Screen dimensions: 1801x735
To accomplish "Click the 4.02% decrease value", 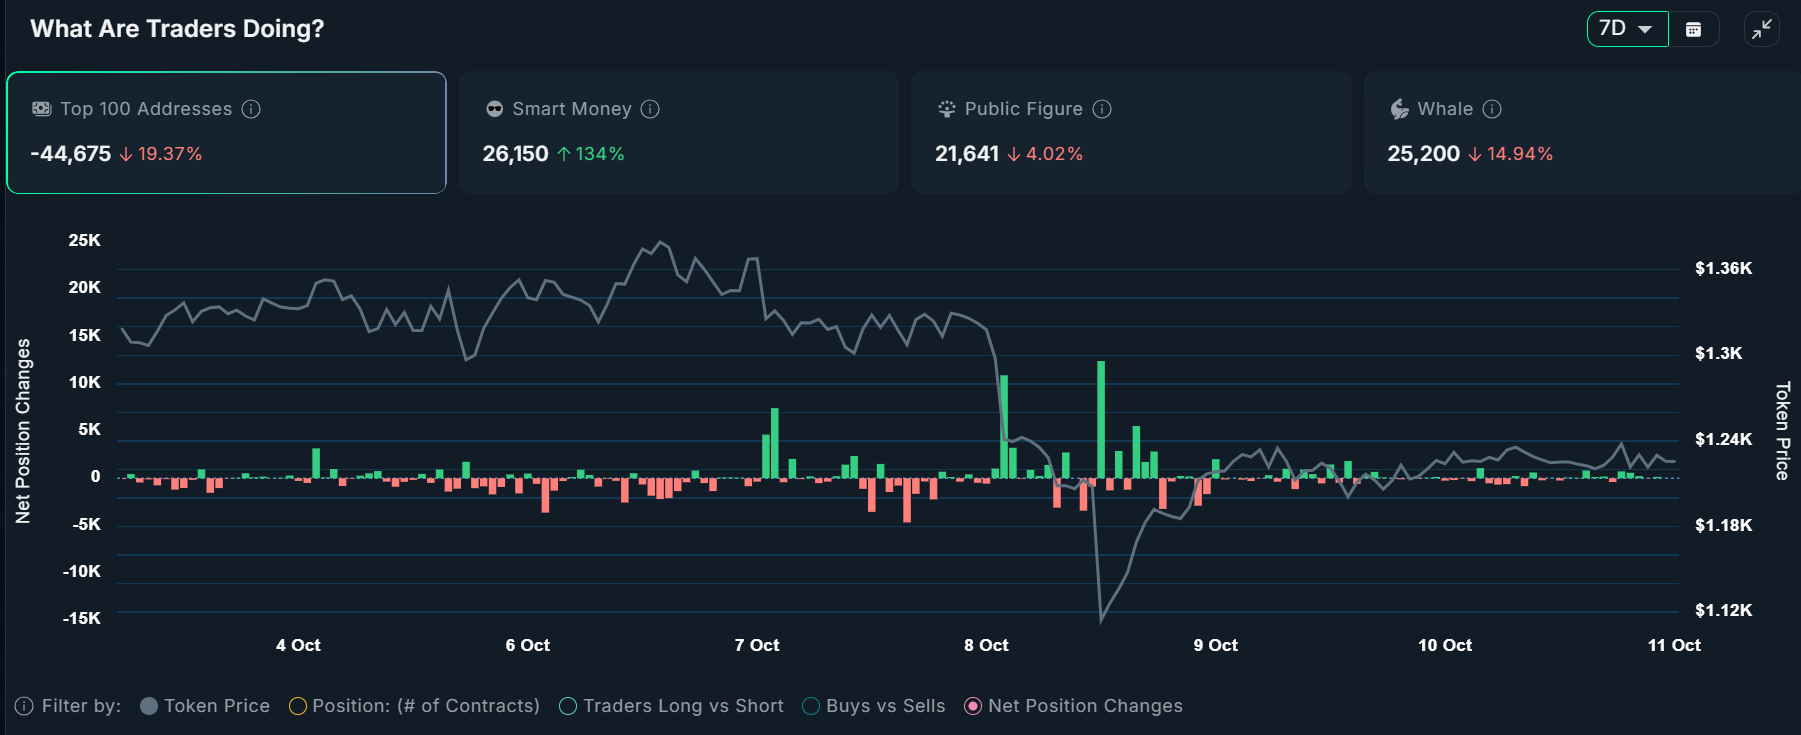I will [x=1054, y=154].
